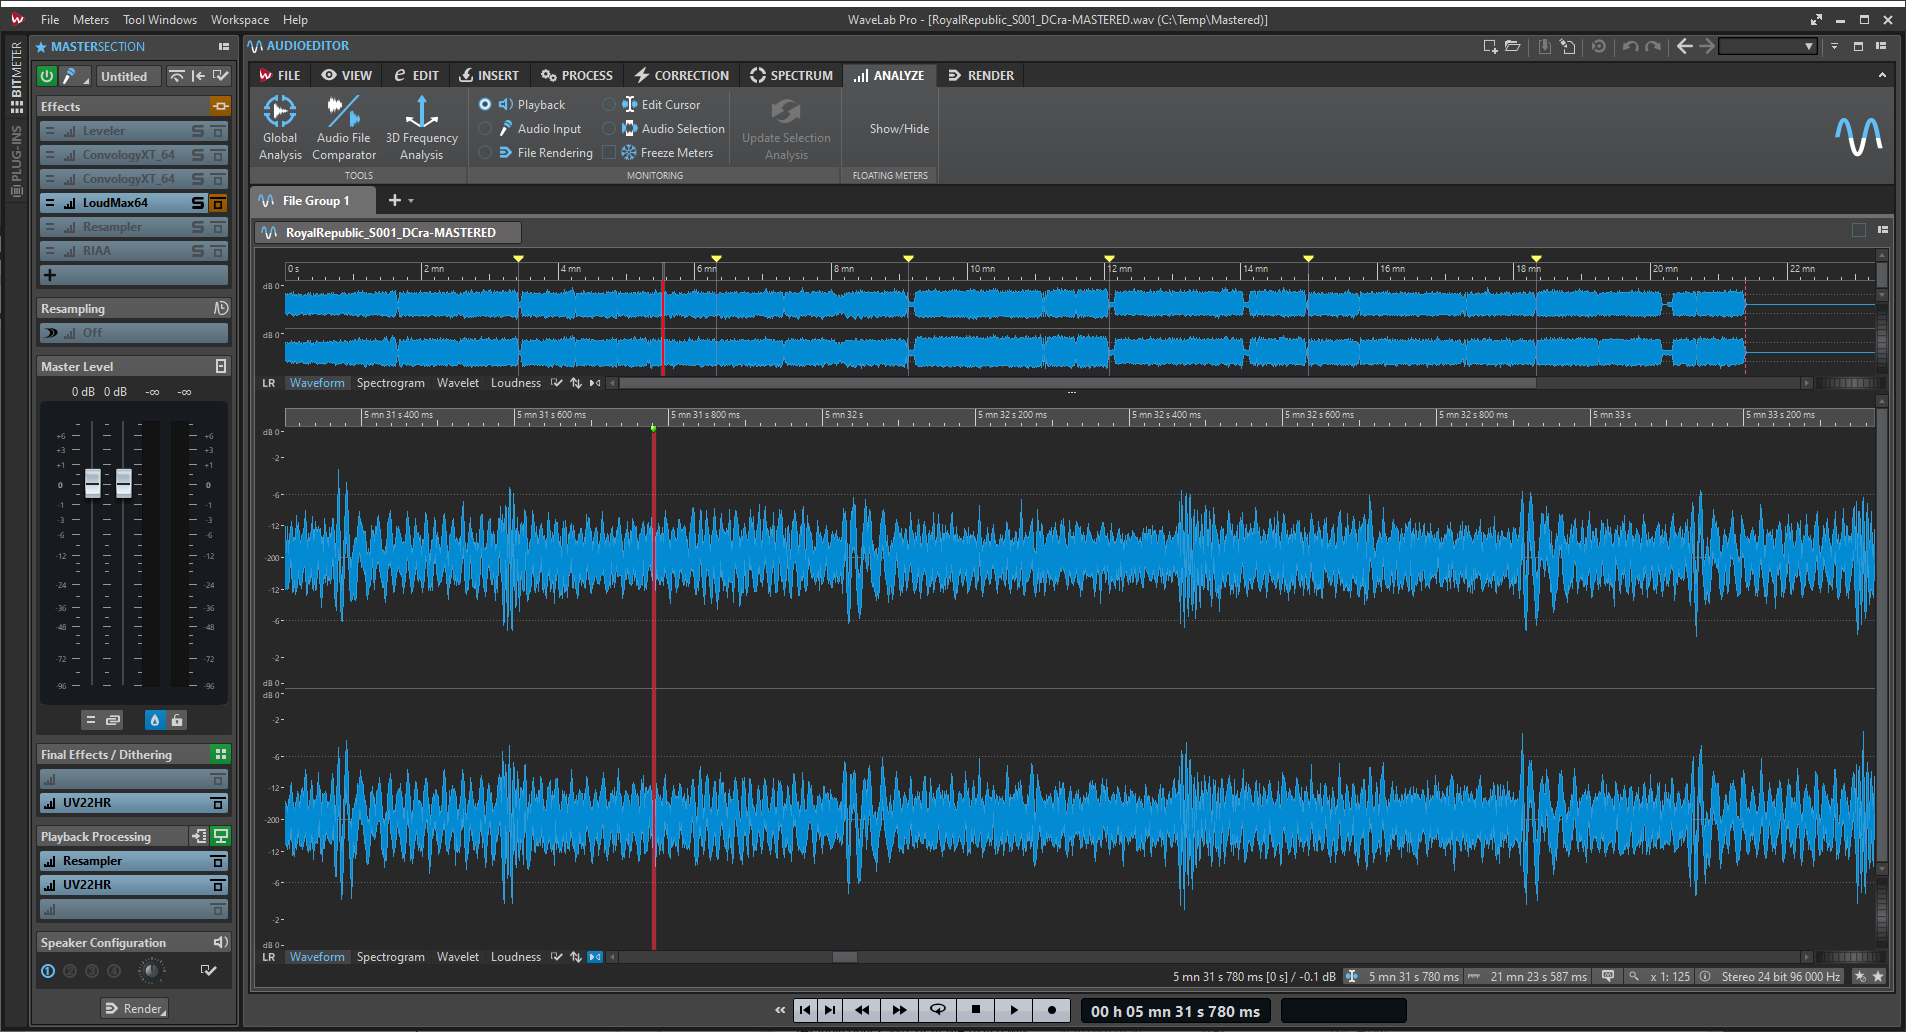Click the green Final Effects grid icon
The width and height of the screenshot is (1906, 1032).
coord(221,754)
